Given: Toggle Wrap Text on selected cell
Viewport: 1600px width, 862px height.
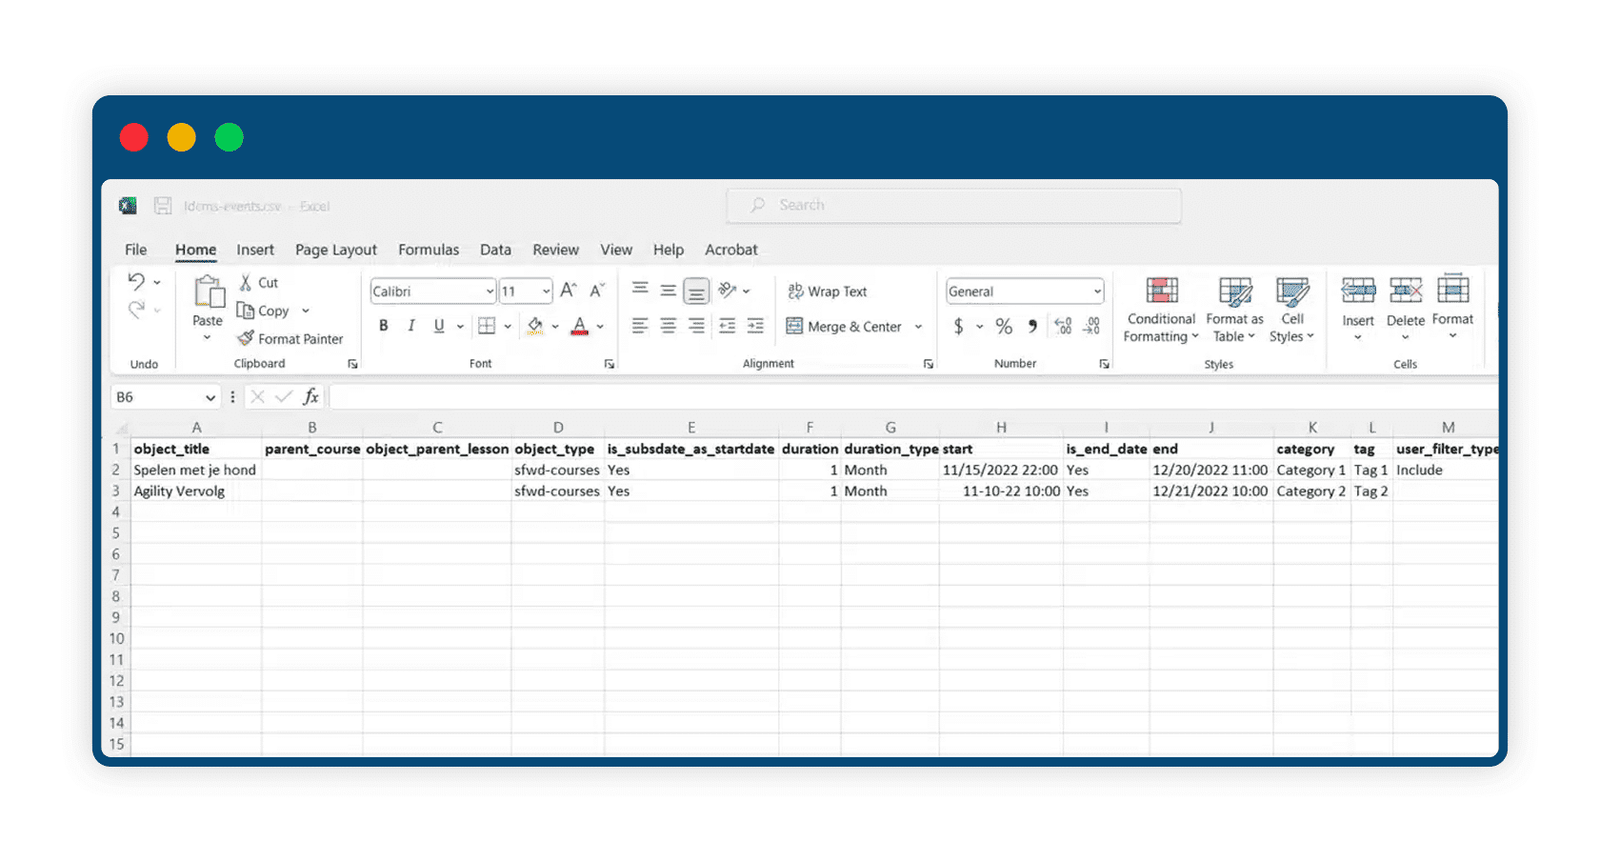Looking at the screenshot, I should pyautogui.click(x=827, y=291).
